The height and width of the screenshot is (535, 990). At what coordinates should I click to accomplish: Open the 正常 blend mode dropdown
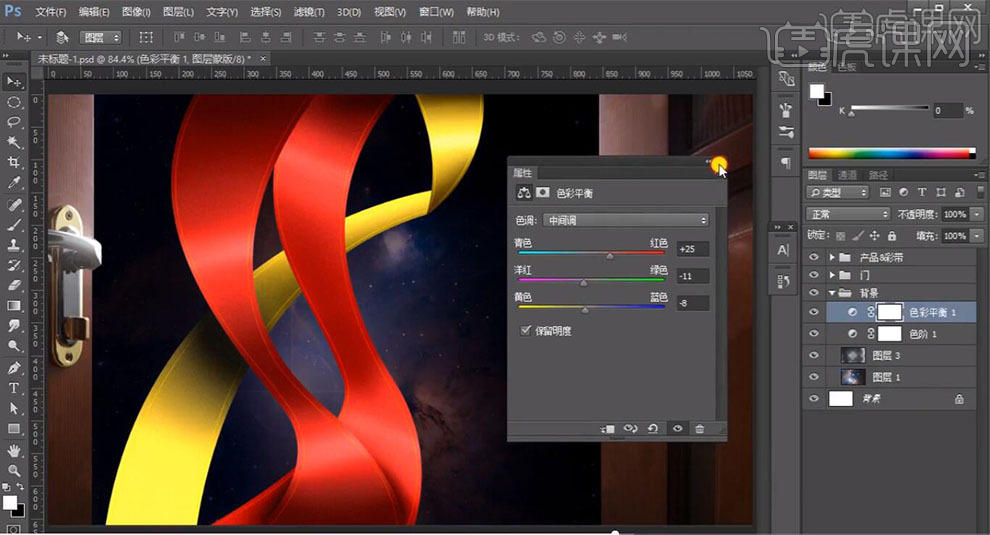848,214
